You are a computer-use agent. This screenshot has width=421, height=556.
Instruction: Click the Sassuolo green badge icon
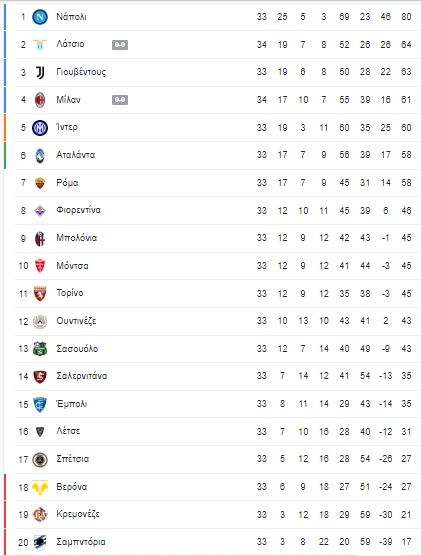40,349
